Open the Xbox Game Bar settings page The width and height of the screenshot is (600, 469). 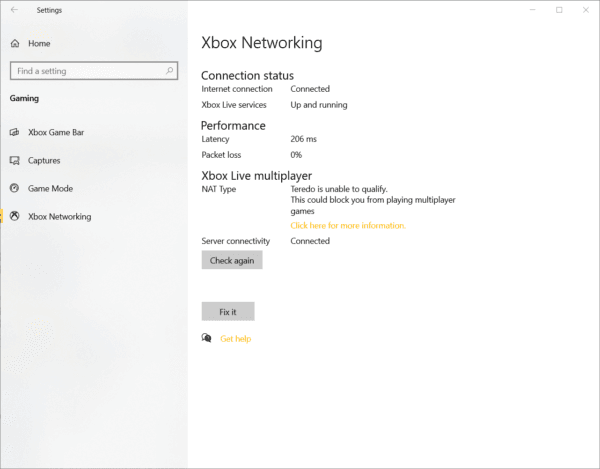point(57,132)
